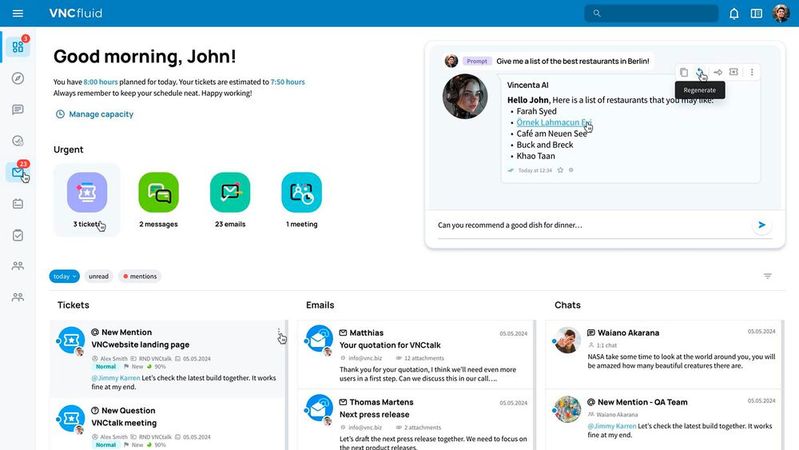Open the VNCtalk meeting ticket

(x=168, y=426)
